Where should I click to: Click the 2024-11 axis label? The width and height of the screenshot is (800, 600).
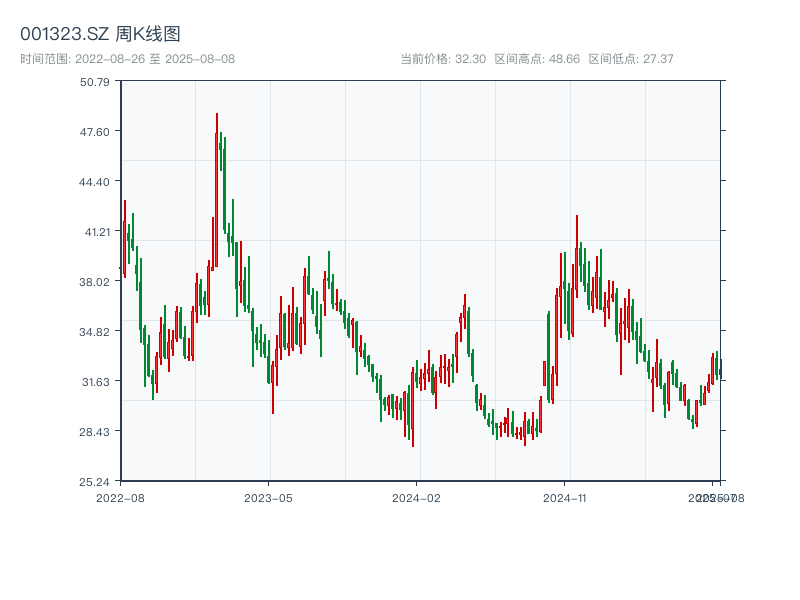click(564, 496)
